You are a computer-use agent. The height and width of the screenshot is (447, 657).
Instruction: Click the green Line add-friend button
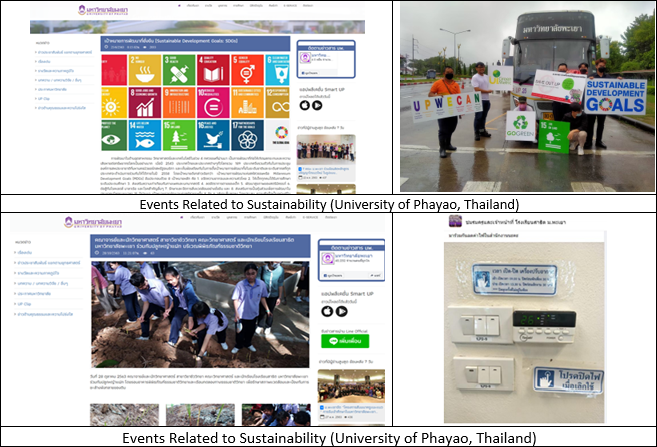(345, 341)
